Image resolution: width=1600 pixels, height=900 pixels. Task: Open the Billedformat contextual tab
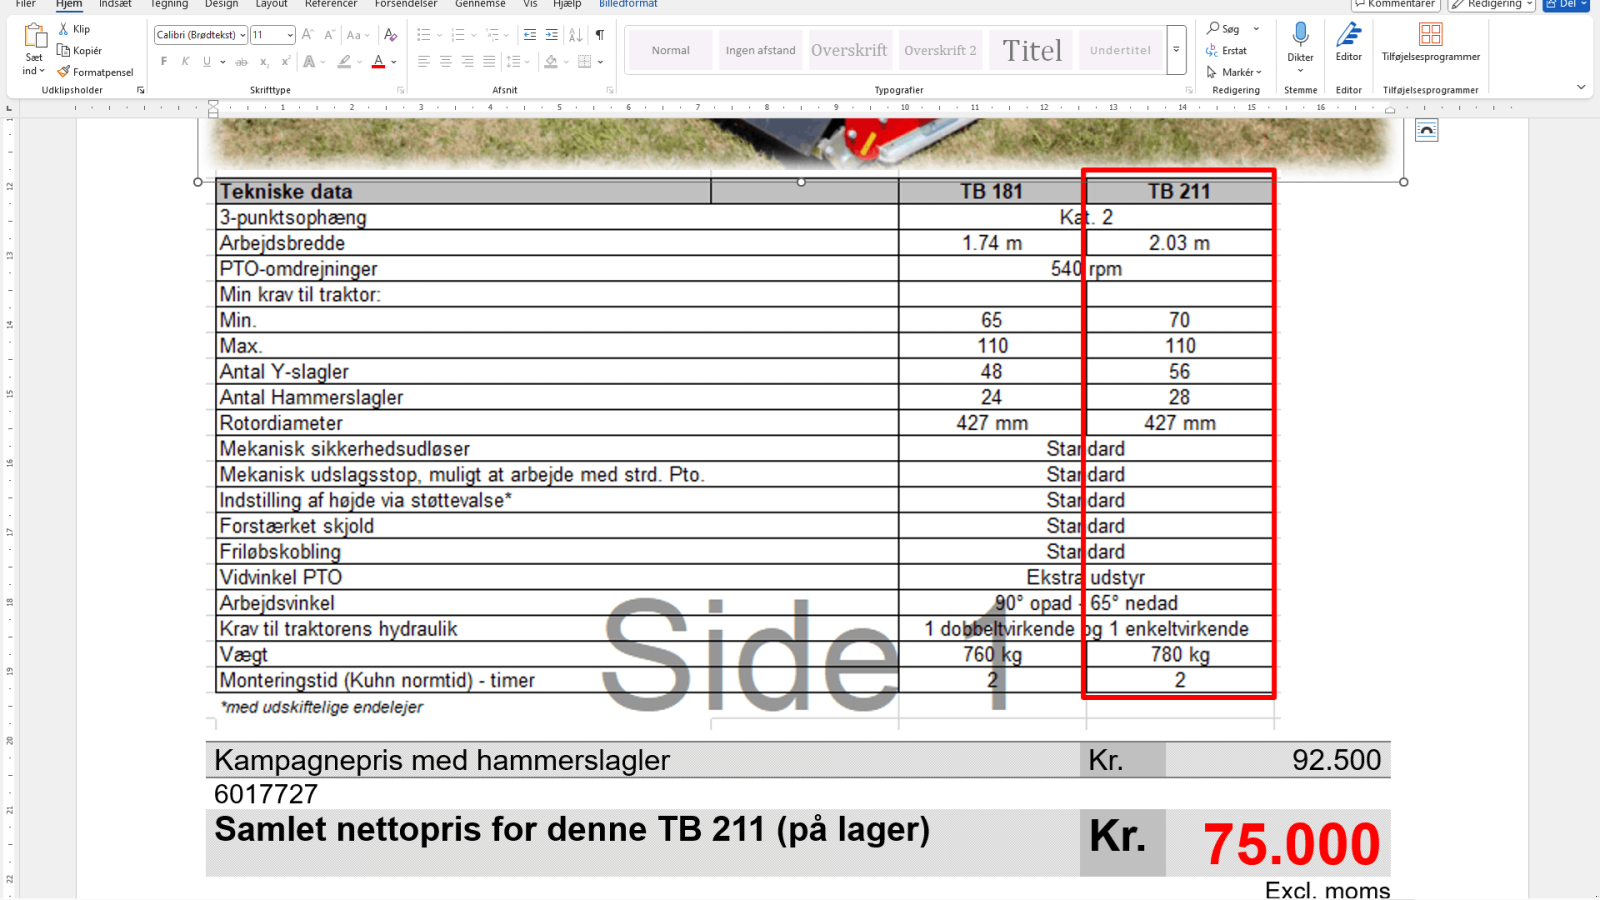click(627, 4)
